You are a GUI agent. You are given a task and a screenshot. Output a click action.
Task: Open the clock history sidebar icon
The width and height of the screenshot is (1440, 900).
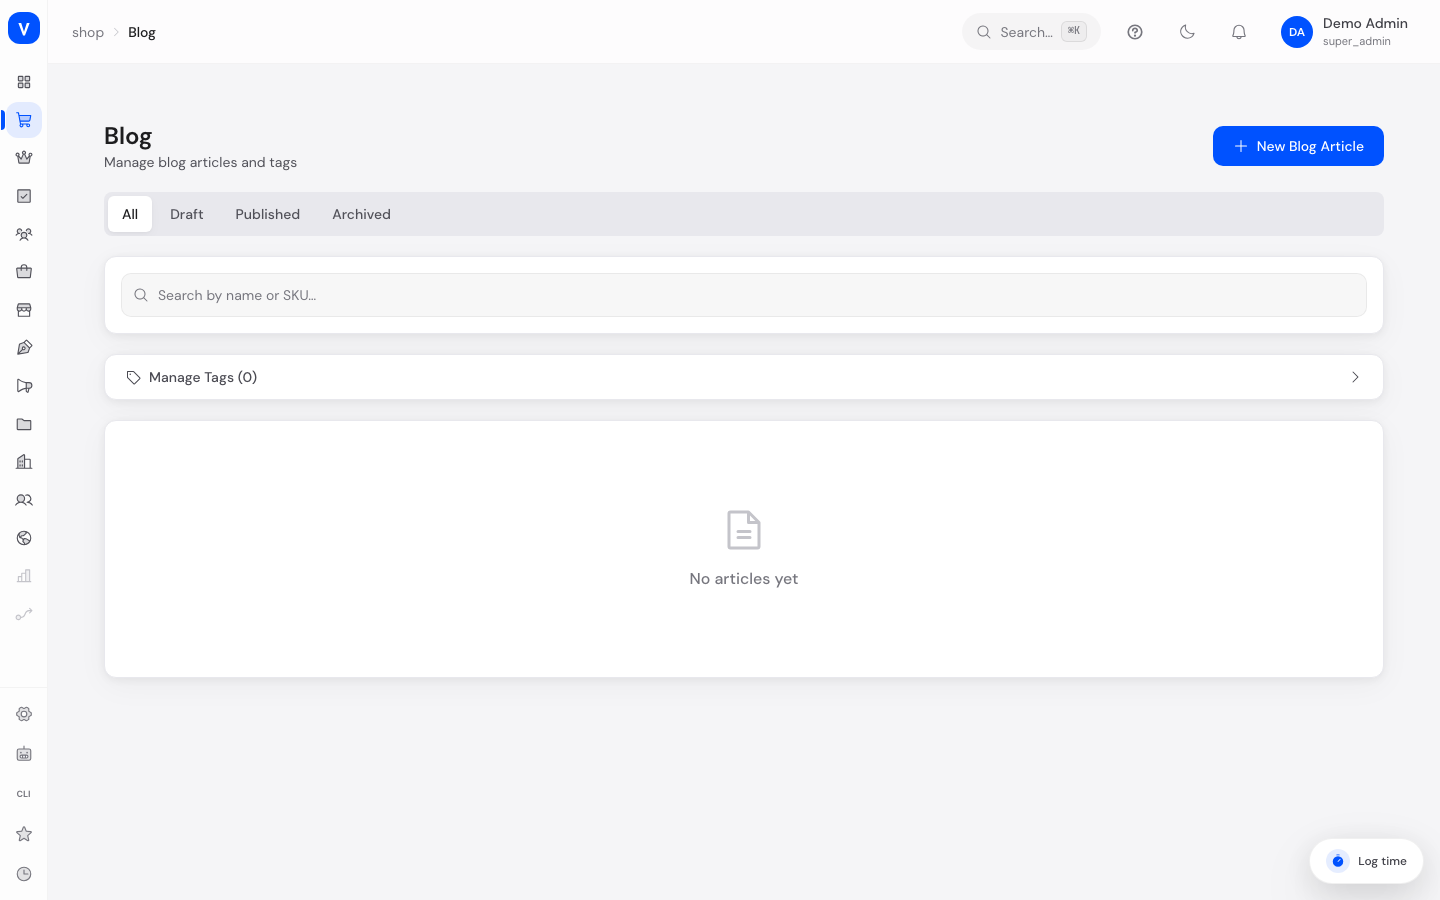click(24, 874)
